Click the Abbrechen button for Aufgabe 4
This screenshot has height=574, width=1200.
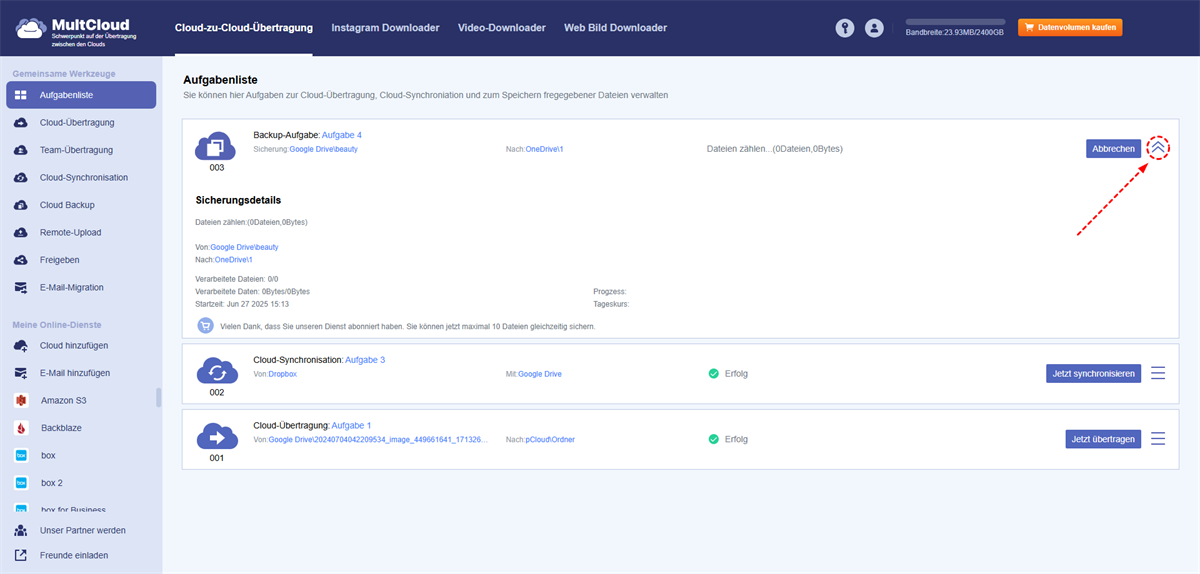click(1113, 148)
